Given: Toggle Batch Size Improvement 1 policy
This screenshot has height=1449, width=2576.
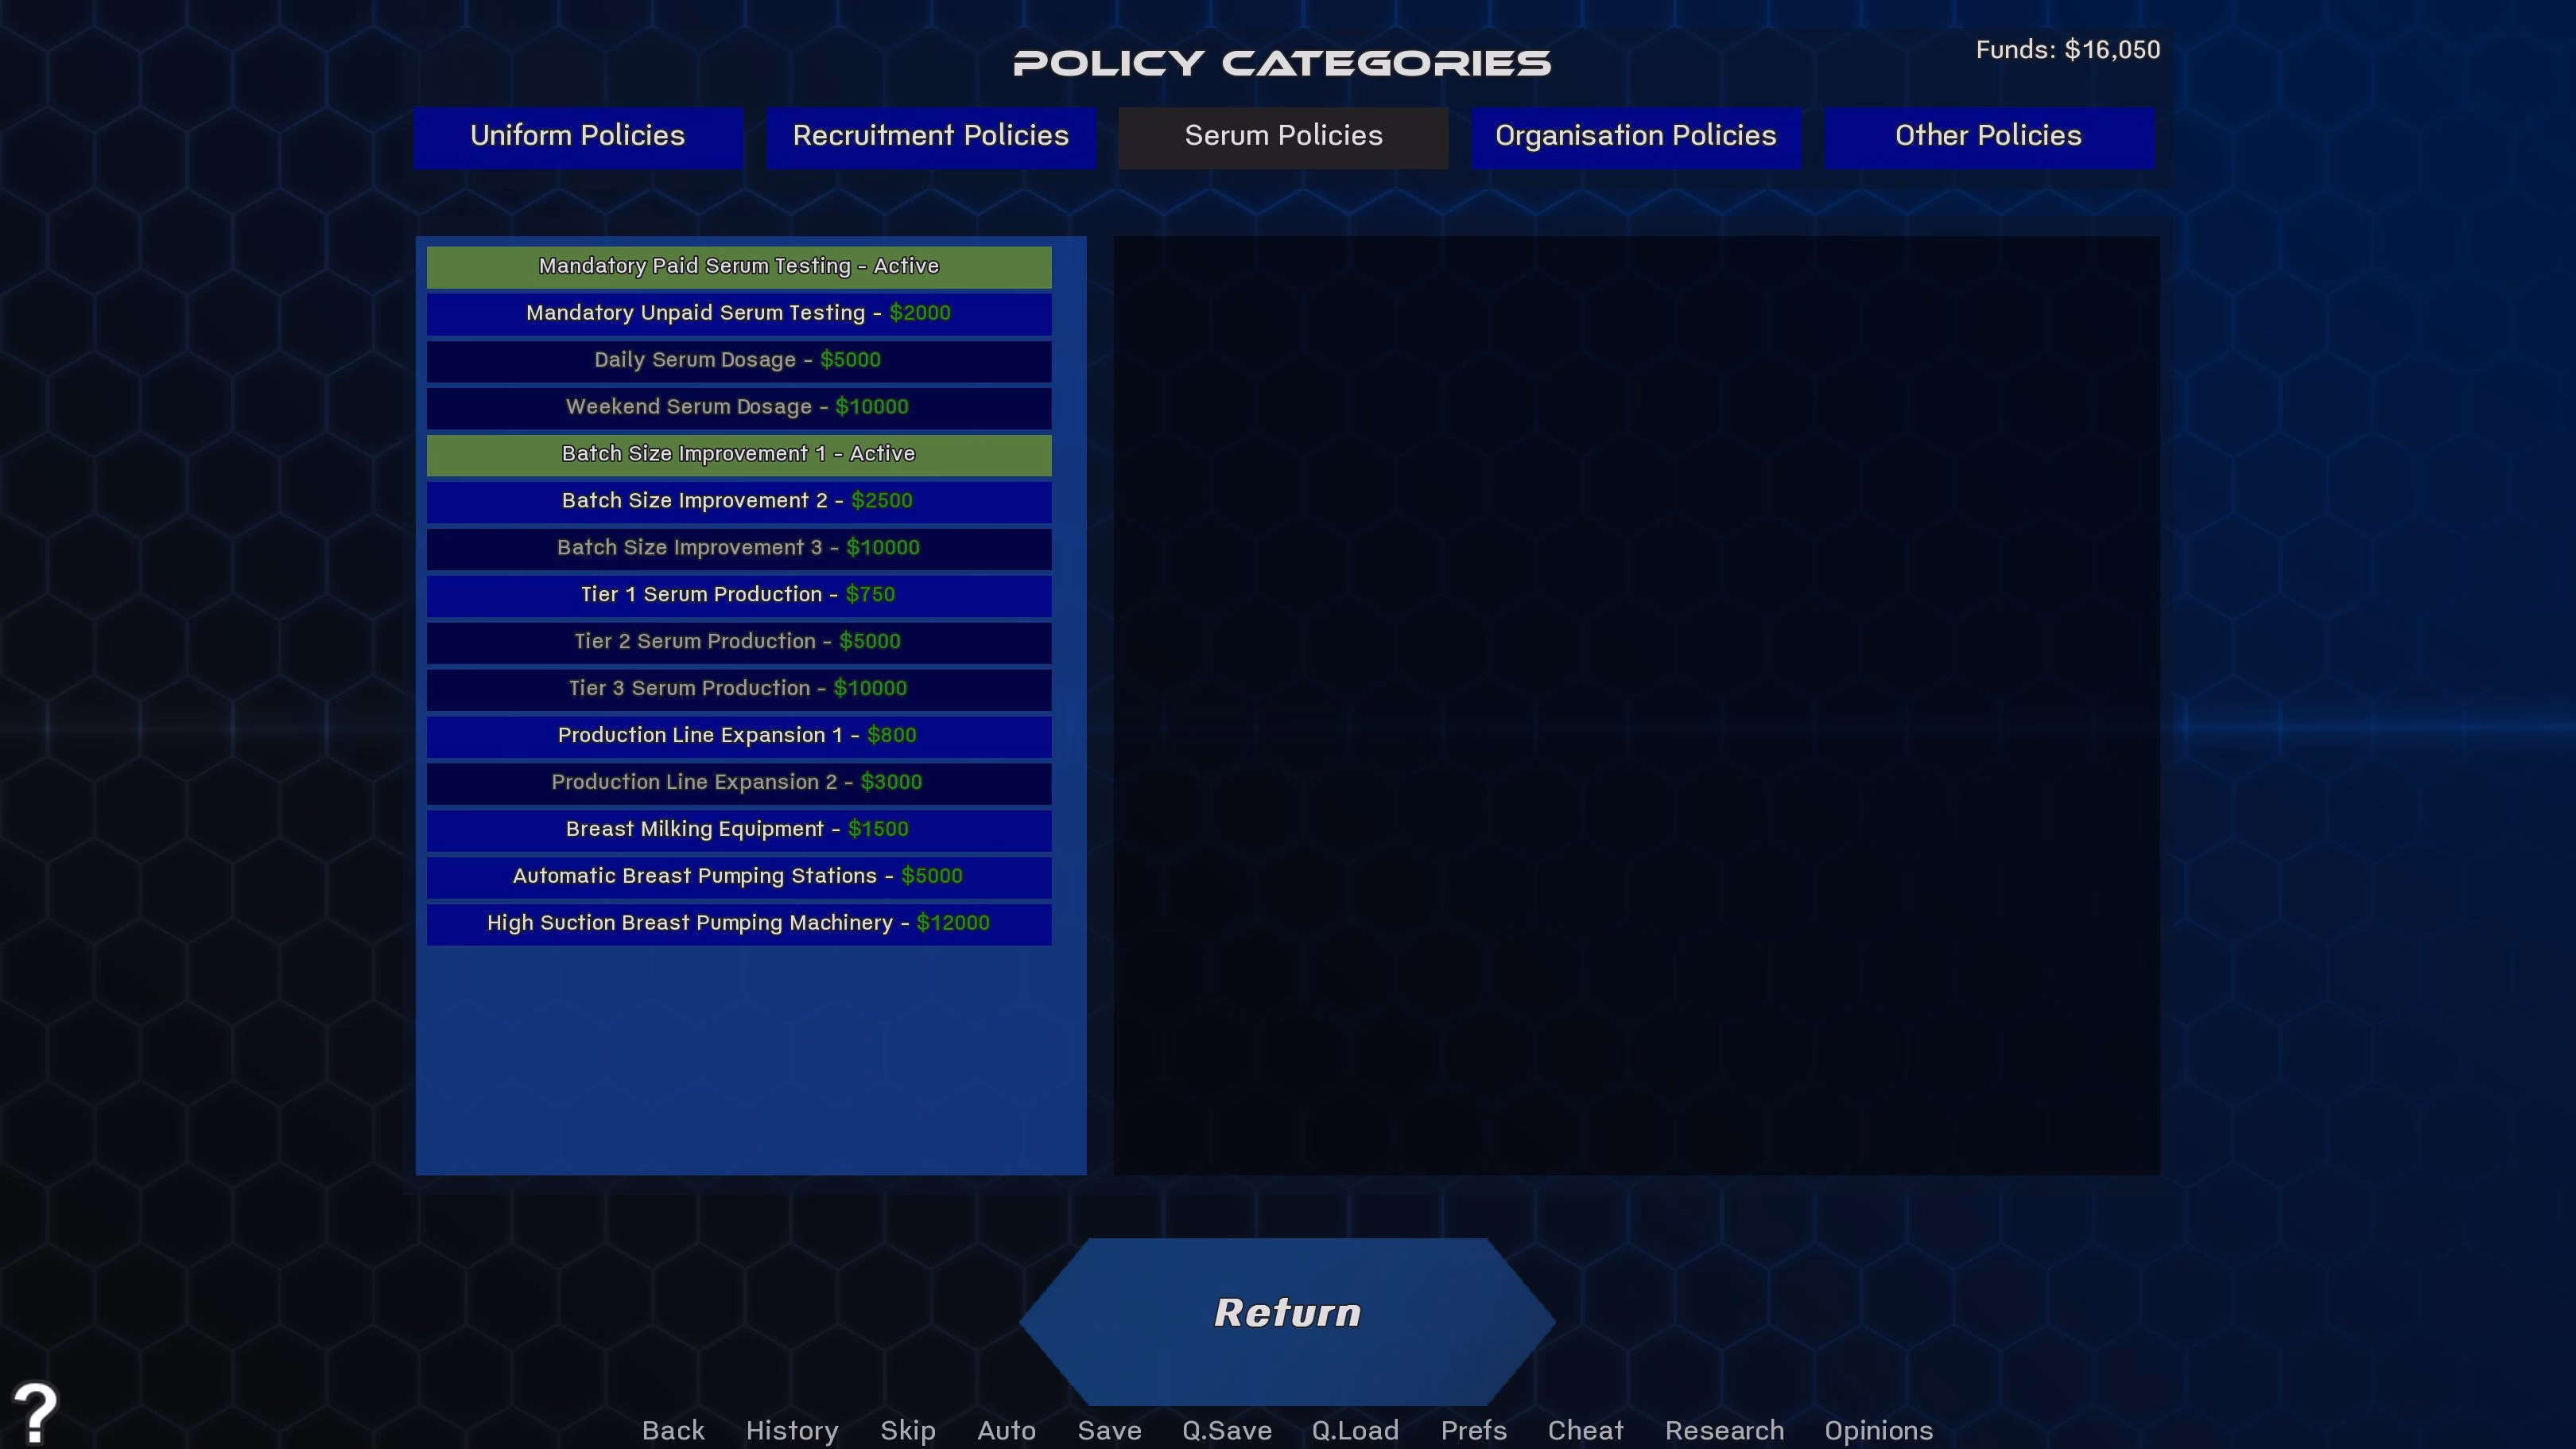Looking at the screenshot, I should [739, 455].
